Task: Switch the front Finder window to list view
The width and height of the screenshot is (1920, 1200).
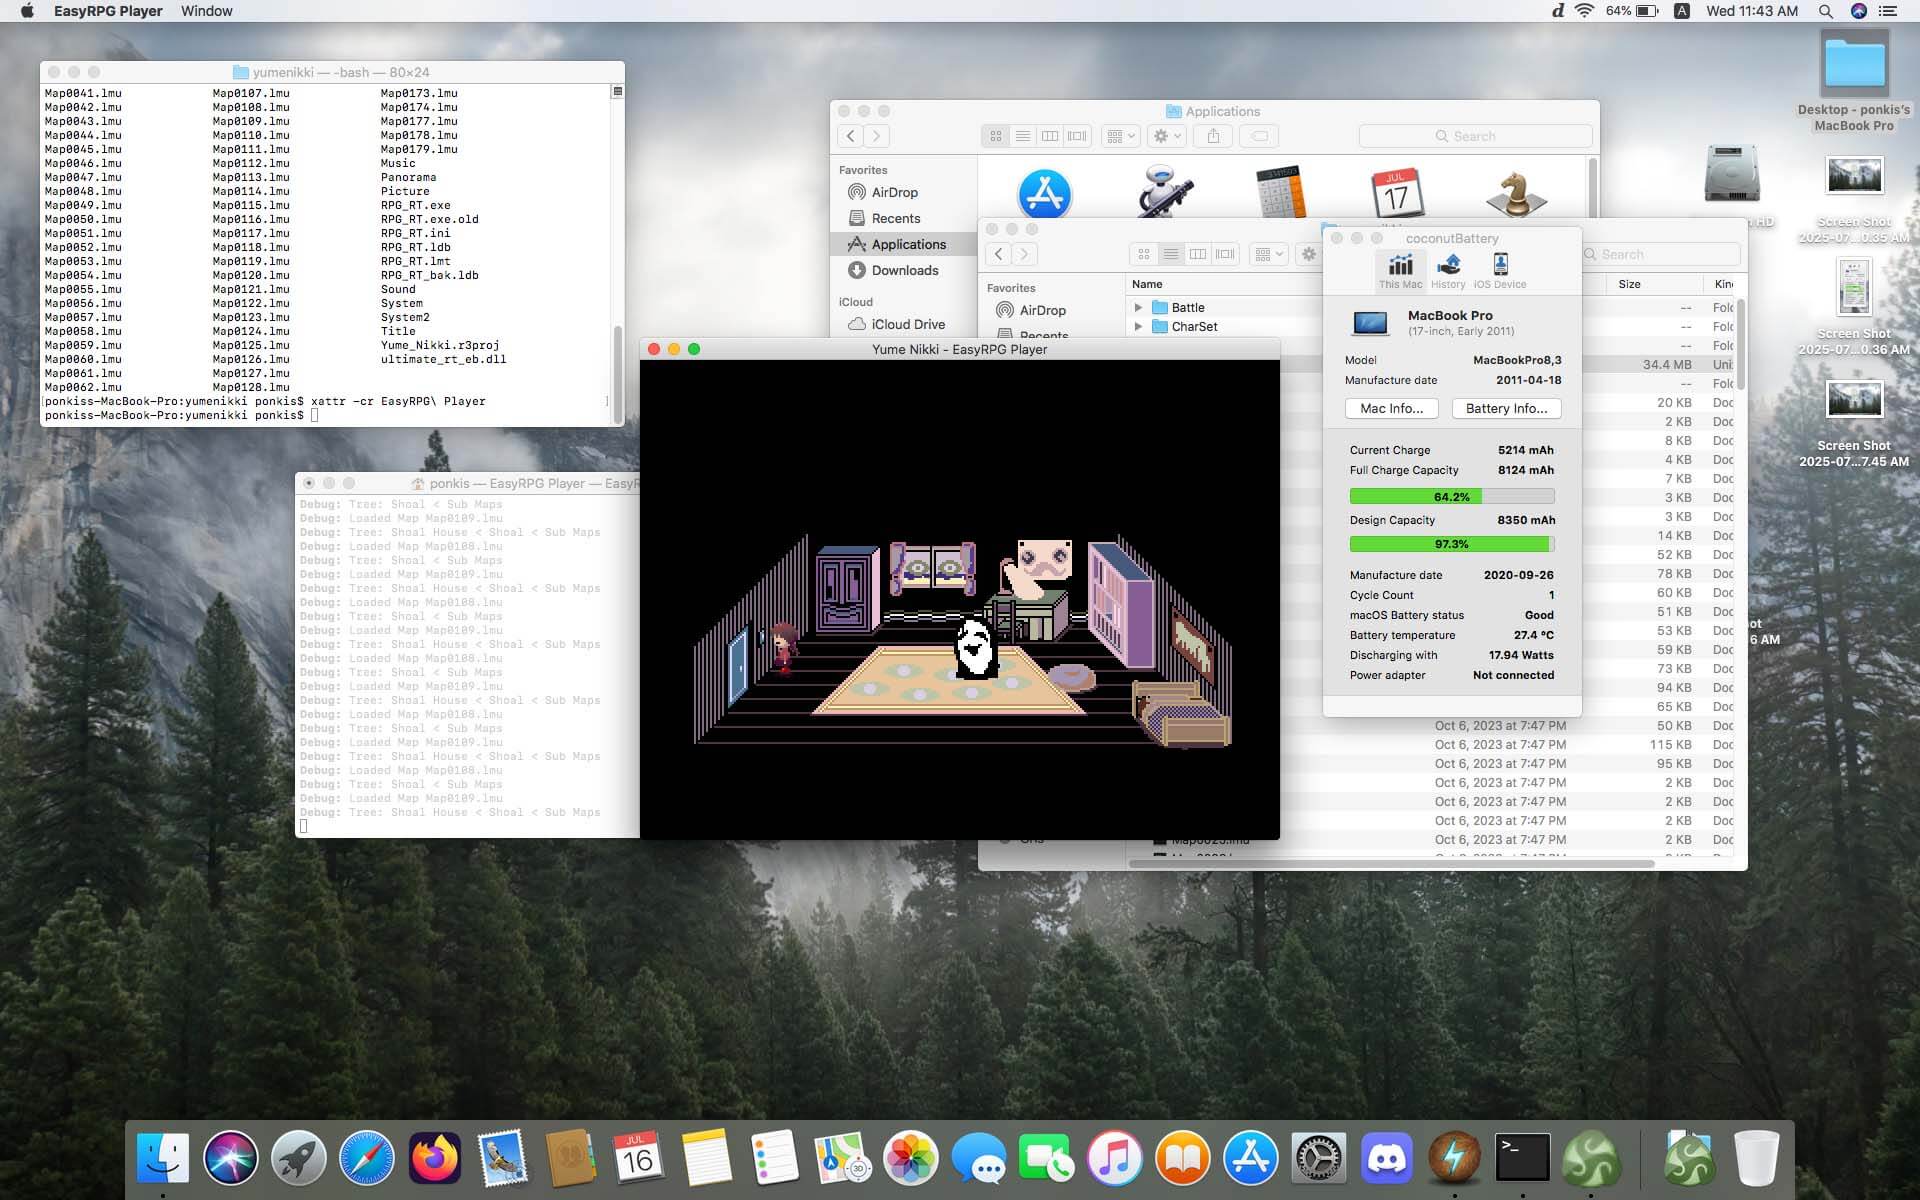Action: (x=1171, y=254)
